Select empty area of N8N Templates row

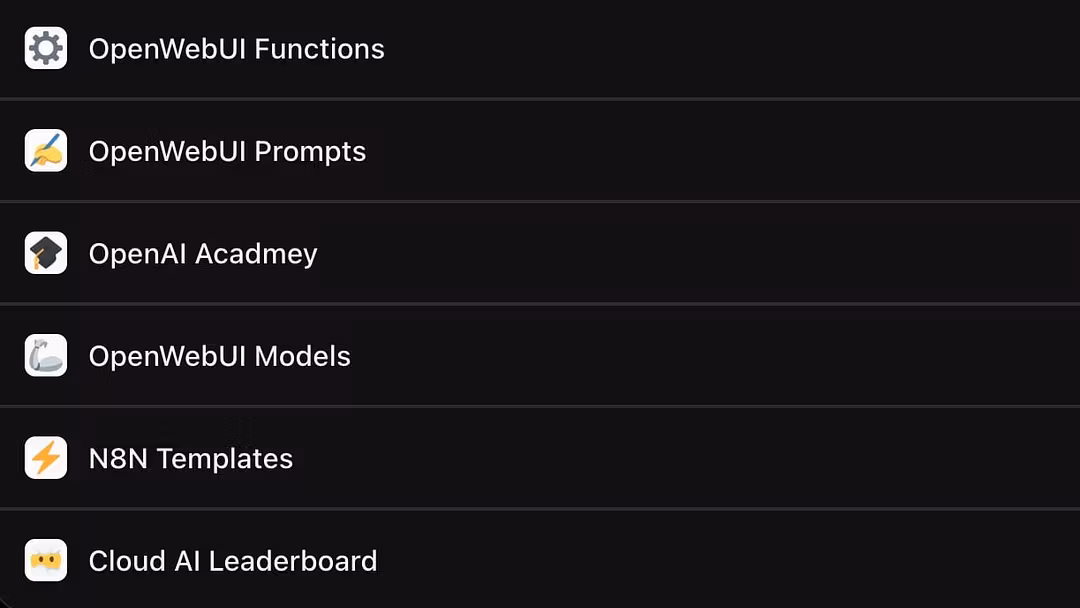pyautogui.click(x=689, y=459)
